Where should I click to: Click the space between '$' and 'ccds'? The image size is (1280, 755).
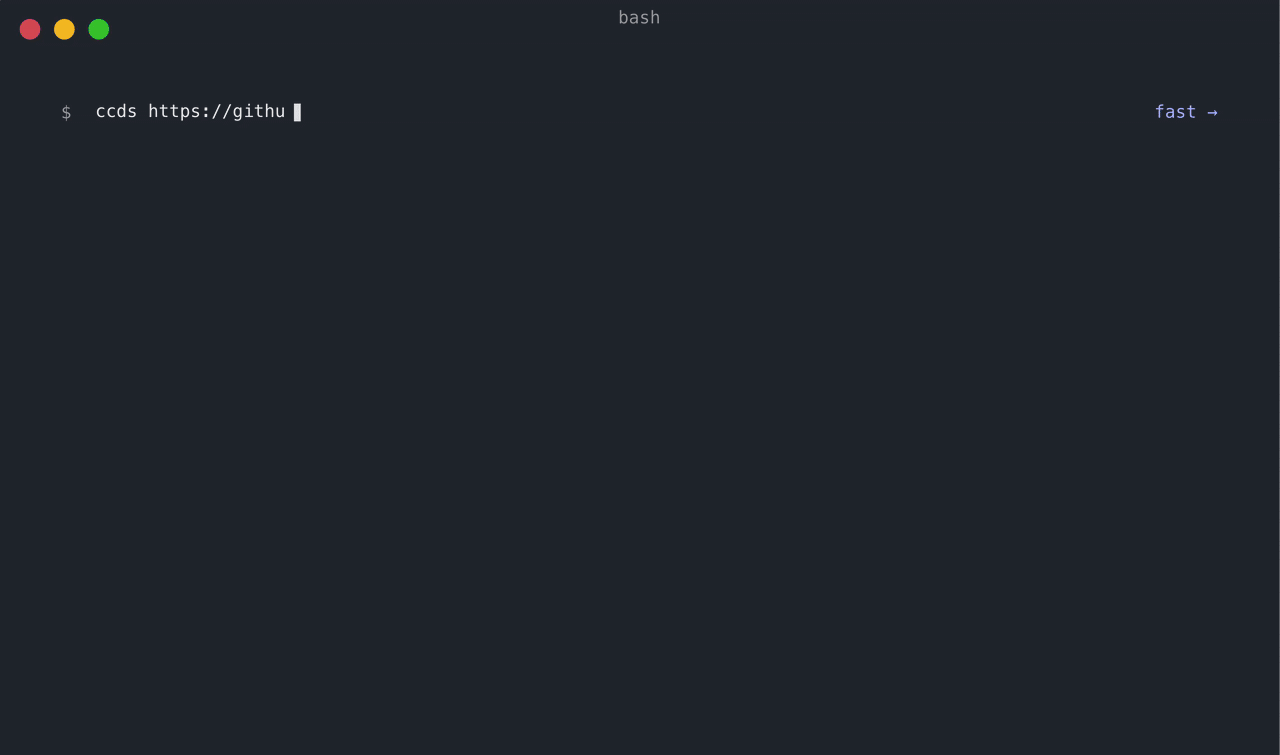pyautogui.click(x=84, y=112)
